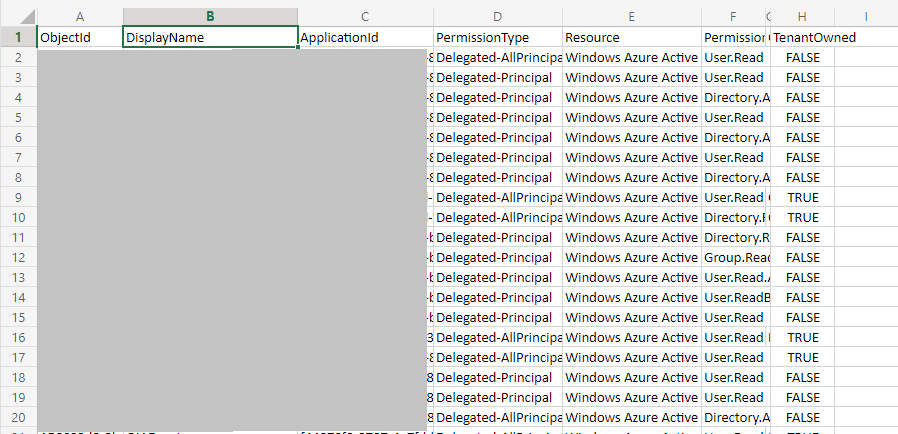Select row 9 header number
The height and width of the screenshot is (434, 898).
coord(18,198)
